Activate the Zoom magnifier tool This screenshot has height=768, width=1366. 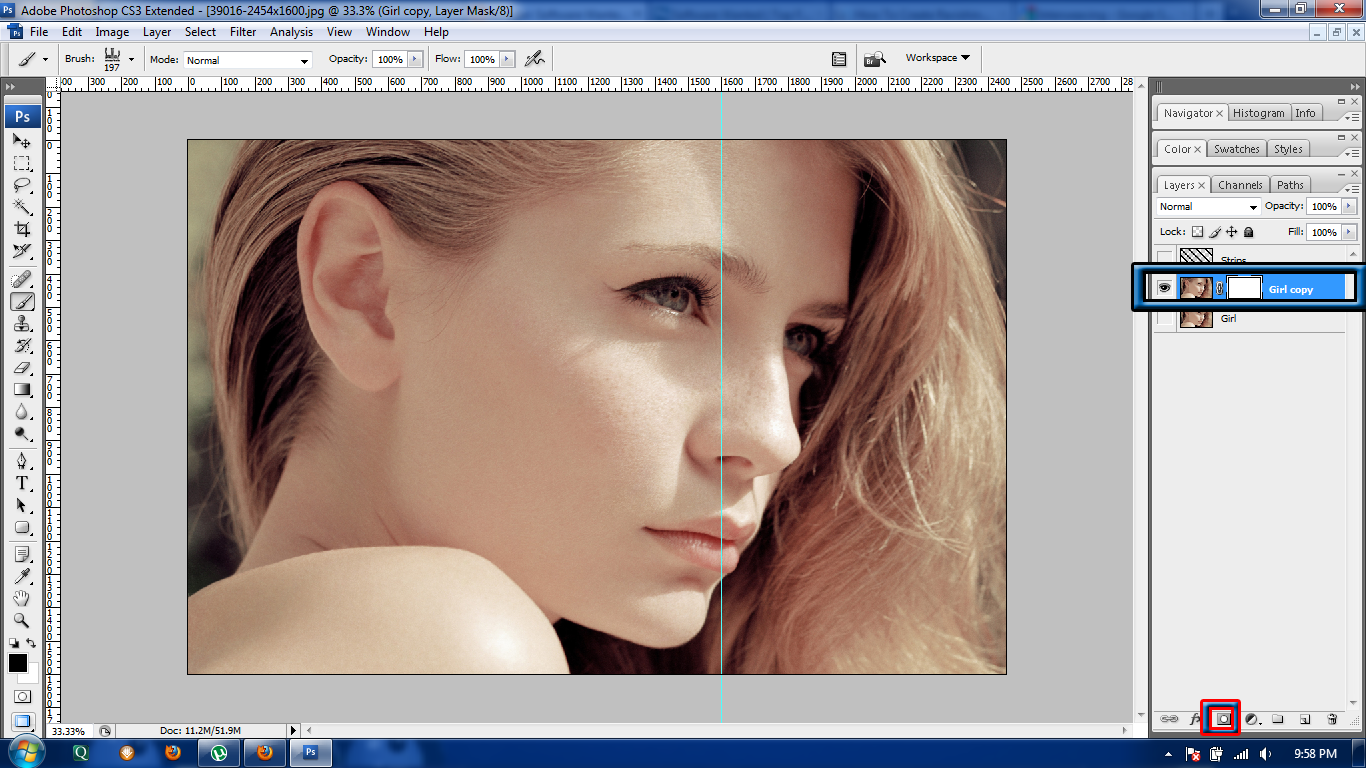tap(22, 620)
